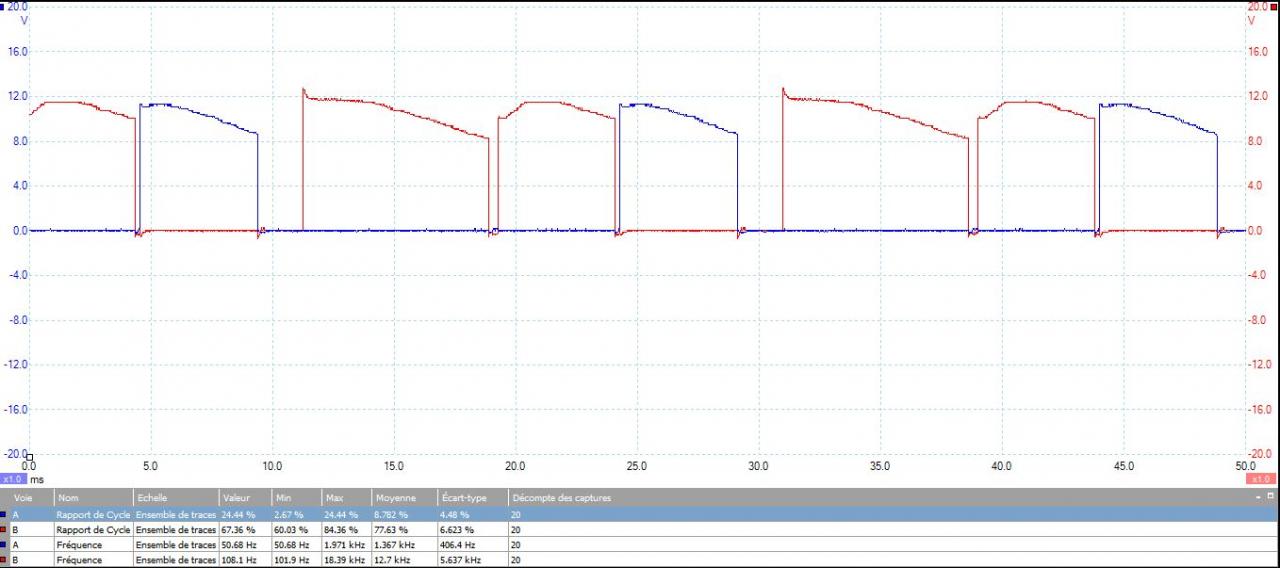Click blue color icon of A Fréquence row
The height and width of the screenshot is (568, 1280).
(x=4, y=545)
